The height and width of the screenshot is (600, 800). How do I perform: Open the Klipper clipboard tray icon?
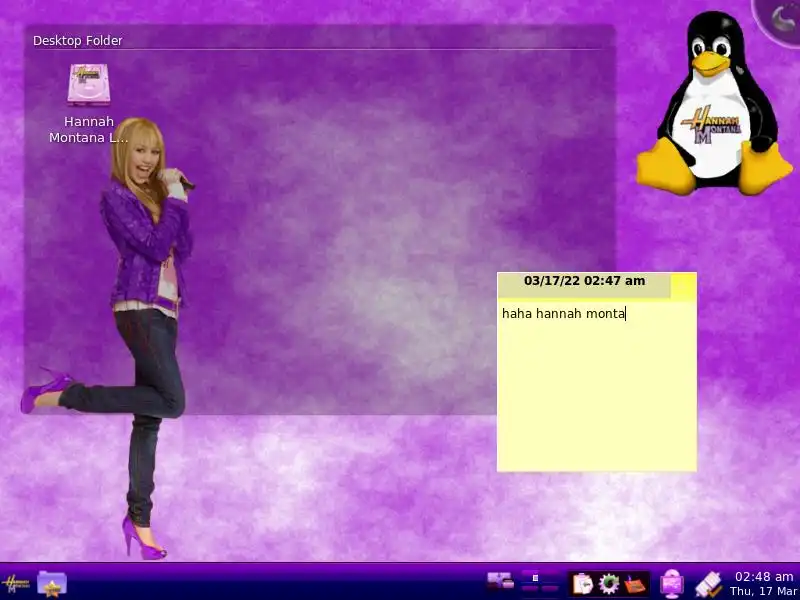583,584
